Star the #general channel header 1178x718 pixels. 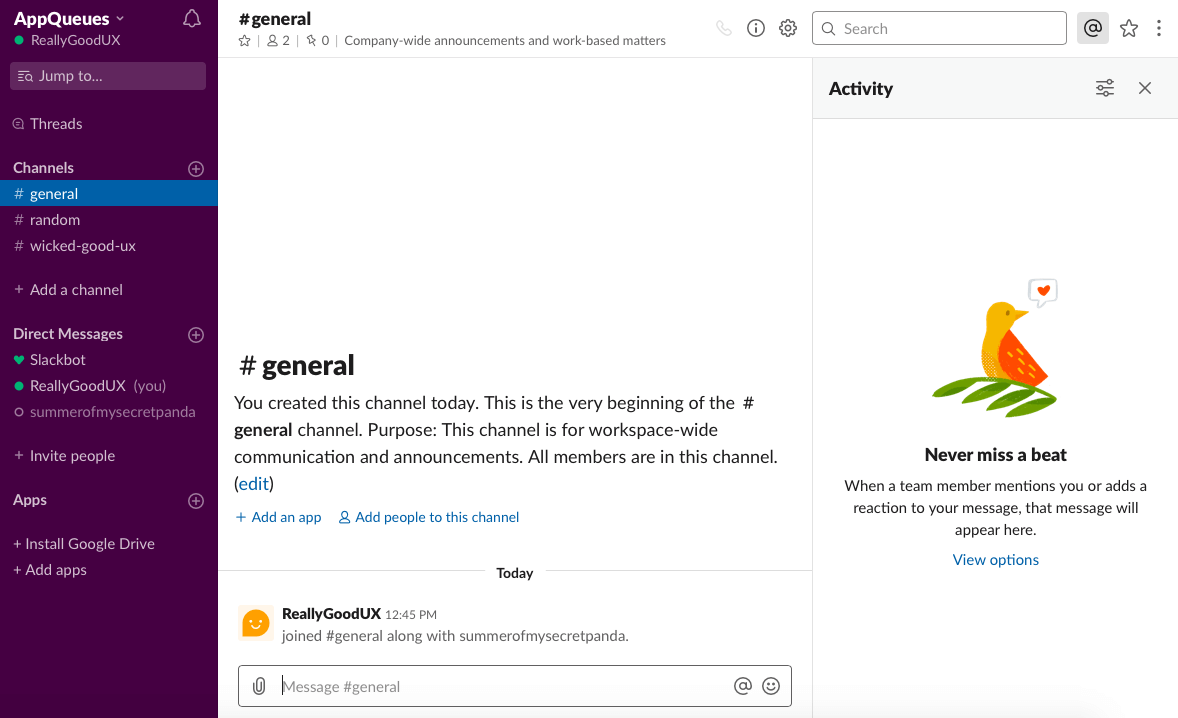[x=244, y=41]
